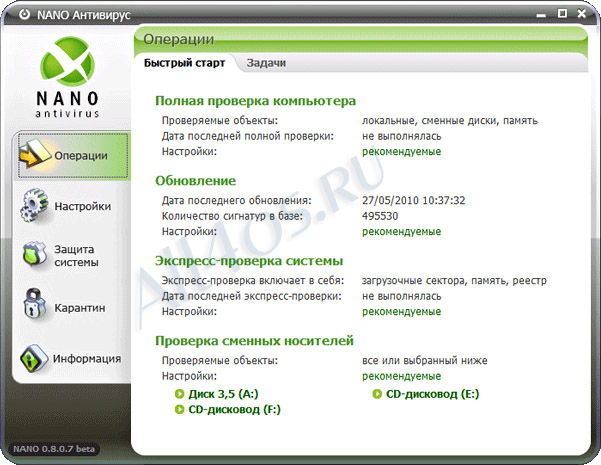This screenshot has width=601, height=465.
Task: Select the Настройки sidebar label
Action: (82, 206)
